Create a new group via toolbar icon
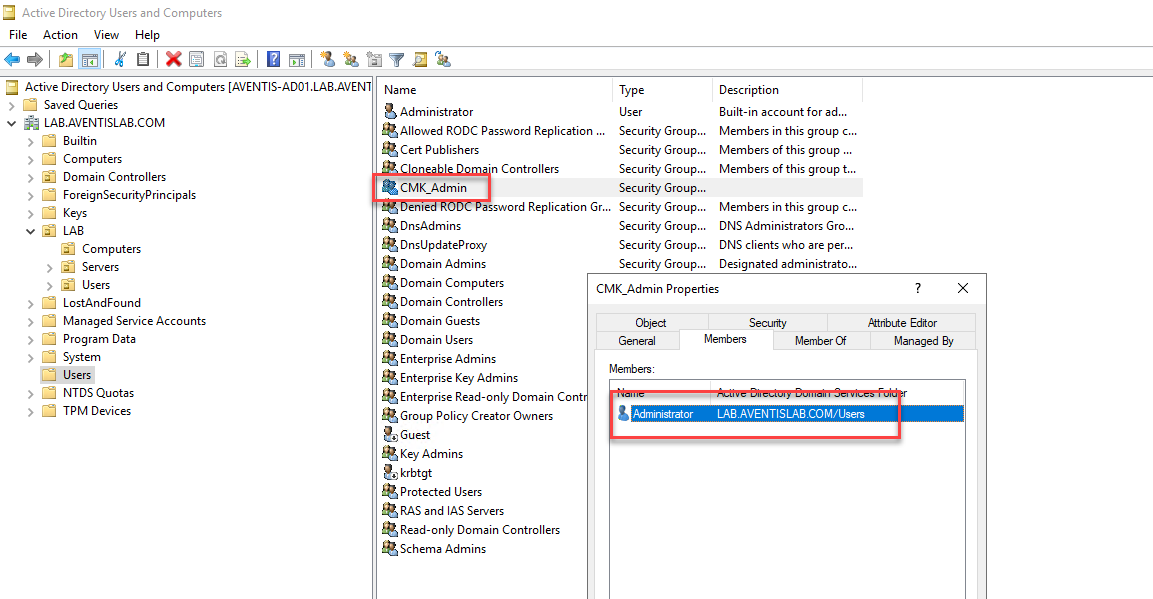Viewport: 1153px width, 599px height. (349, 59)
